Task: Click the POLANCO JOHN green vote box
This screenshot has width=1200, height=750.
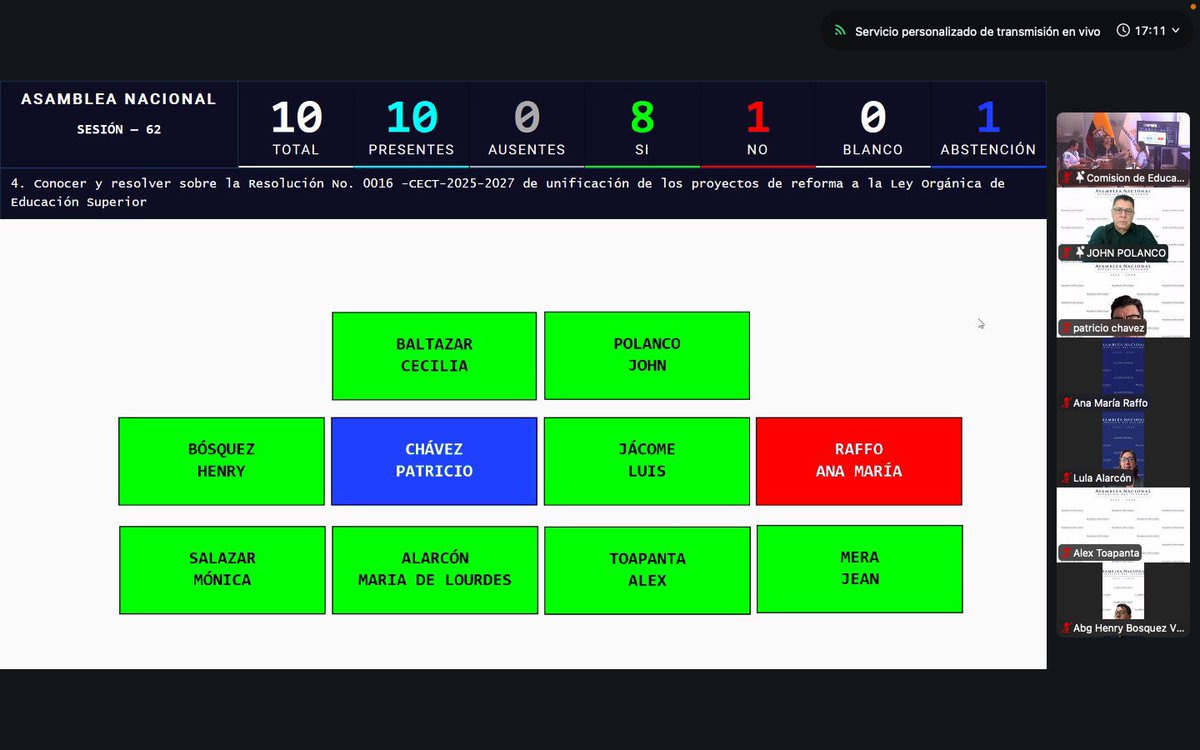Action: click(x=647, y=355)
